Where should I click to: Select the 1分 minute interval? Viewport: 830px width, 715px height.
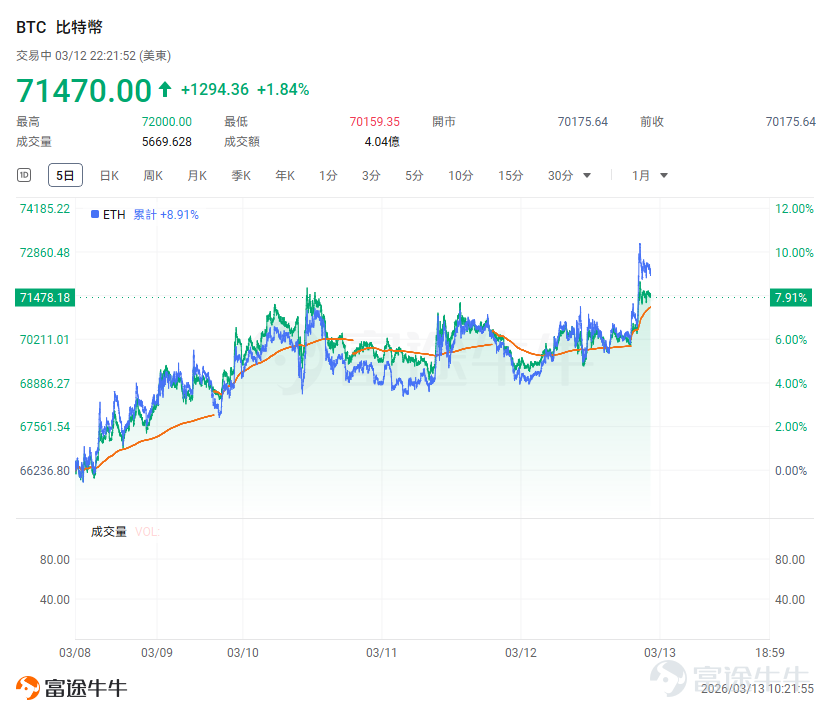pyautogui.click(x=328, y=176)
